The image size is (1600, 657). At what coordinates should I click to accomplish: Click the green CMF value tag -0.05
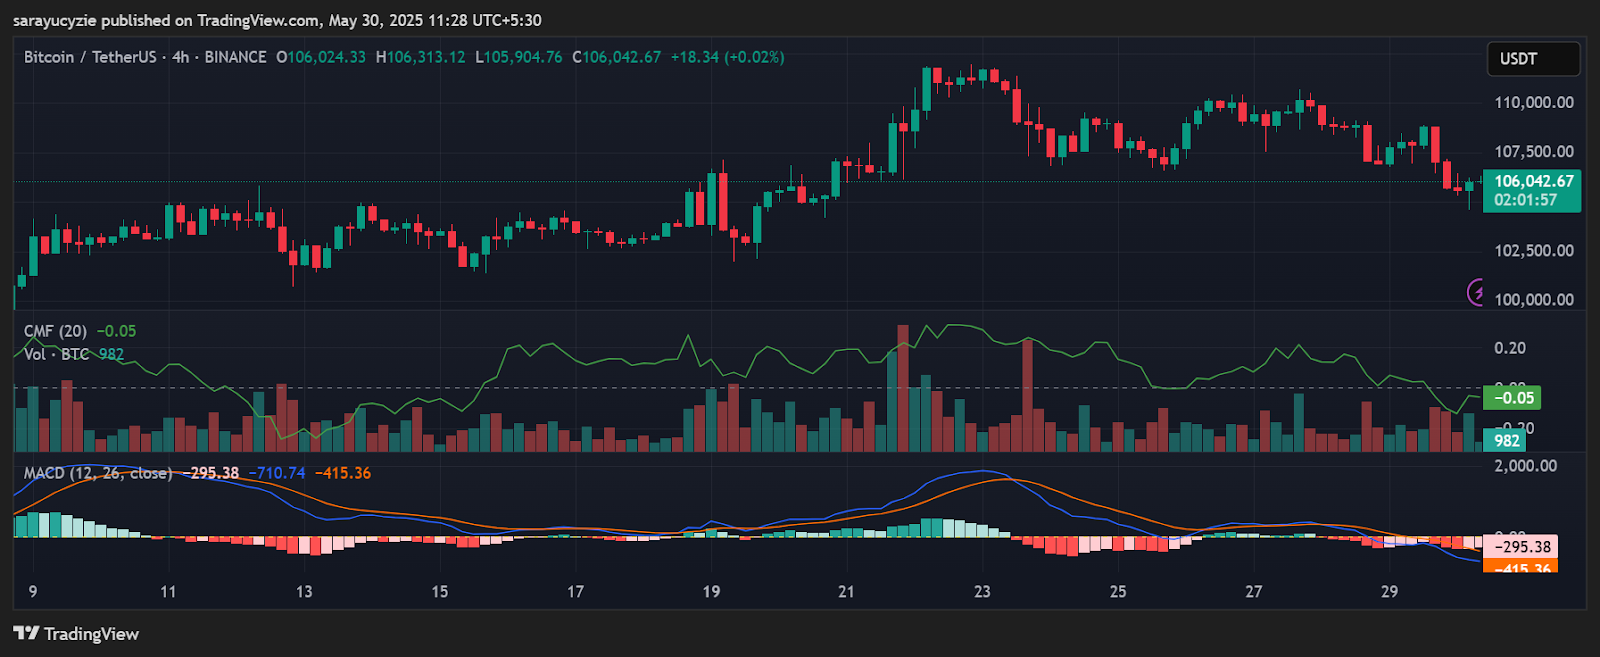coord(1512,398)
